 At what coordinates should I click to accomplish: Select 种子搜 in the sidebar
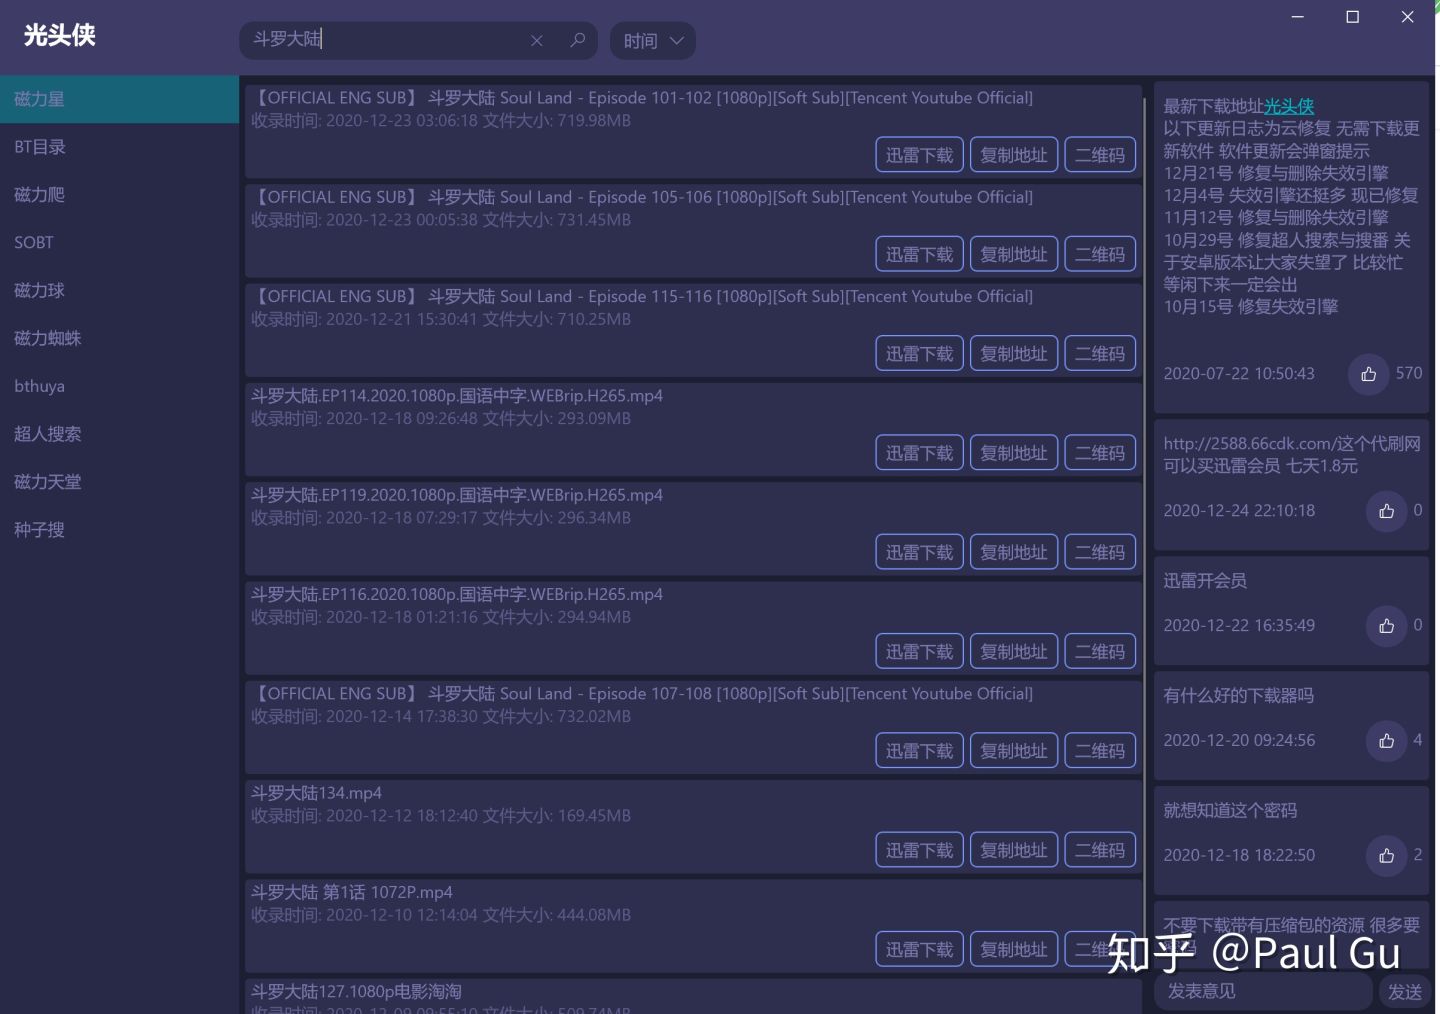click(x=119, y=530)
